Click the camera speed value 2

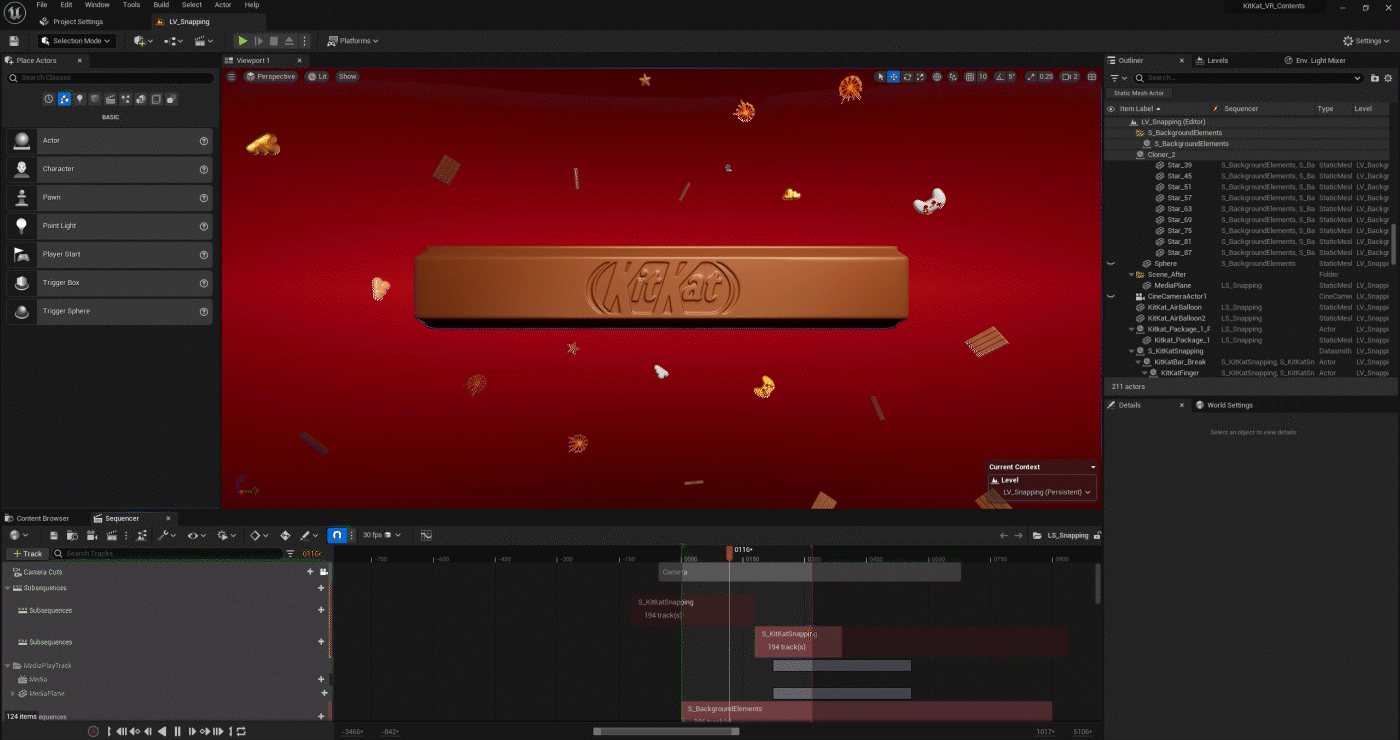1070,77
